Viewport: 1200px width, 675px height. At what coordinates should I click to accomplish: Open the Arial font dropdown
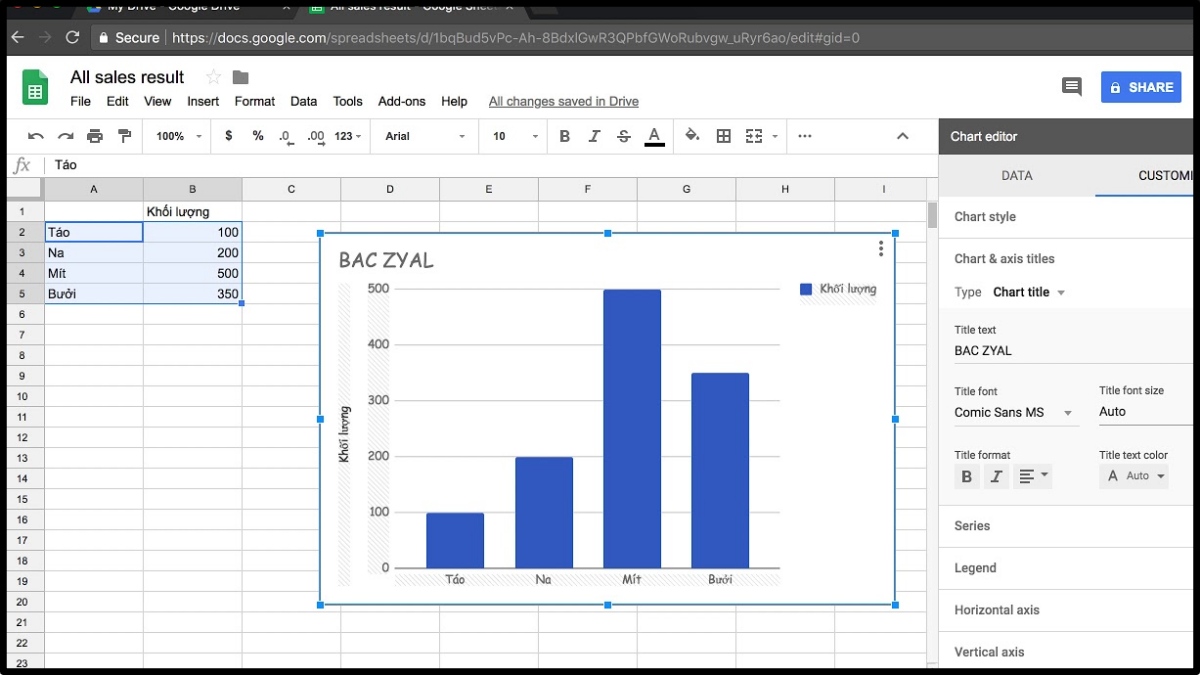pos(426,136)
